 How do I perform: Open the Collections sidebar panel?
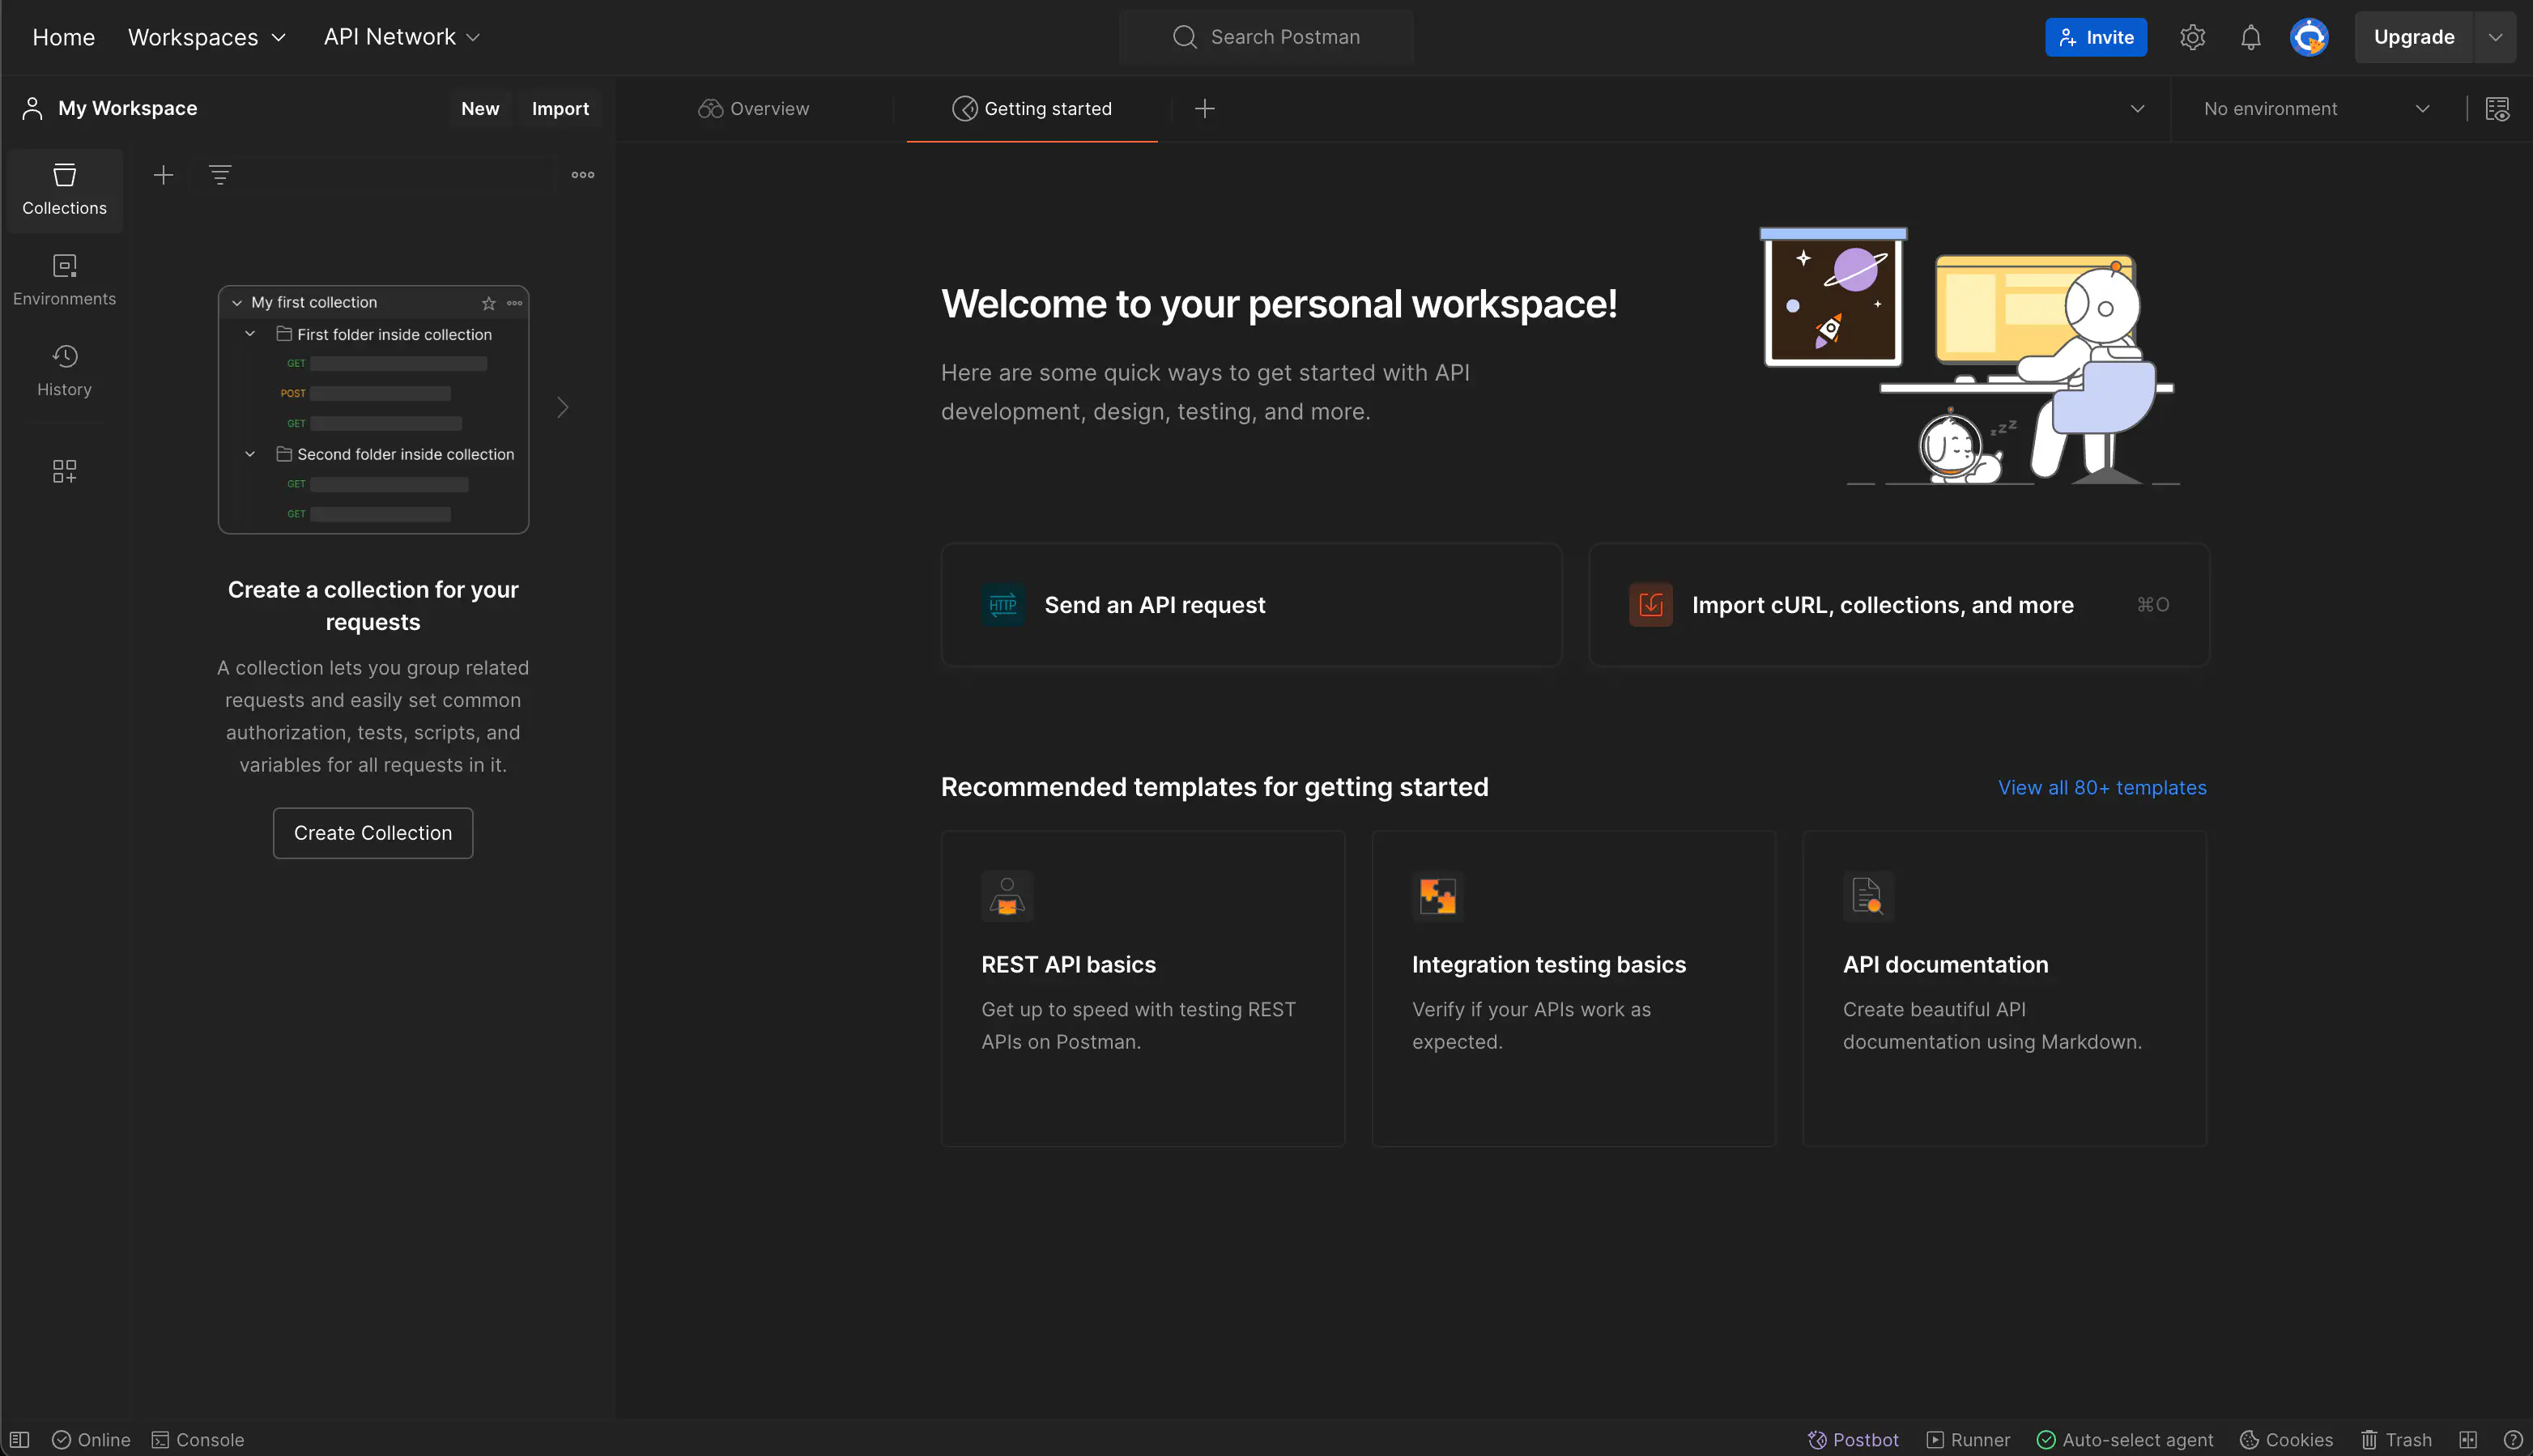click(x=64, y=190)
